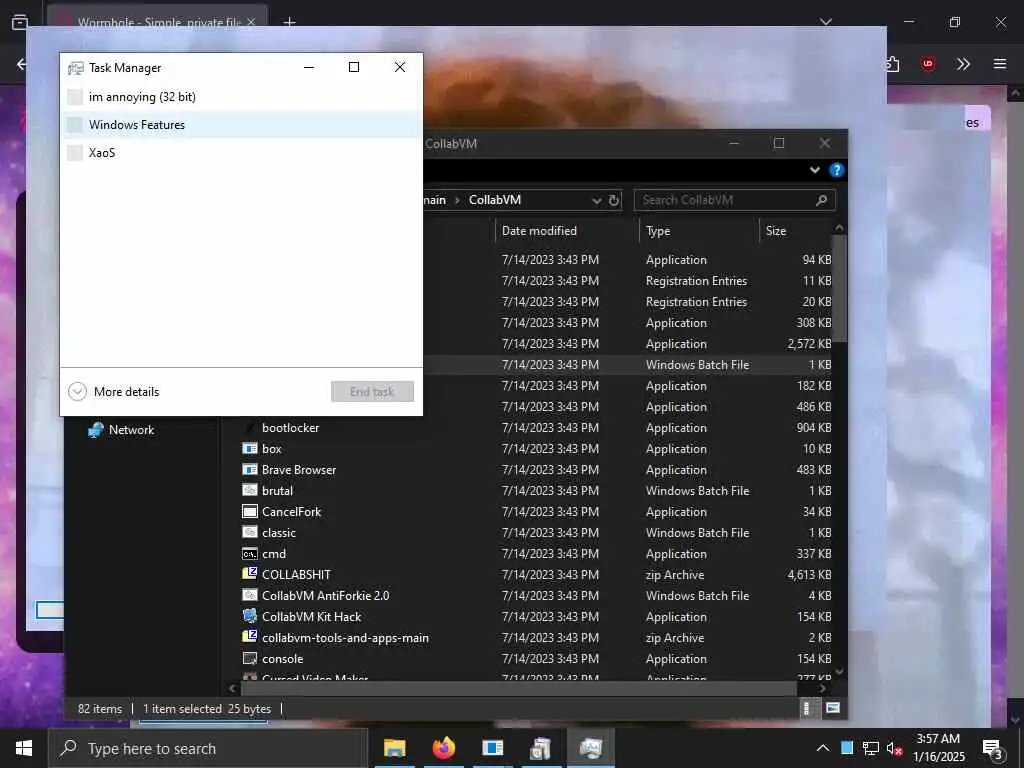Click the search magnifier in CollabVM search
The width and height of the screenshot is (1024, 768).
coord(822,200)
